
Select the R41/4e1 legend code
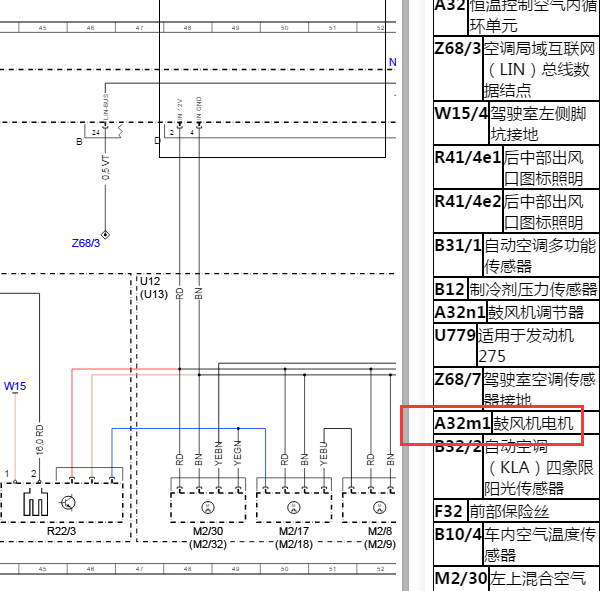tap(468, 157)
